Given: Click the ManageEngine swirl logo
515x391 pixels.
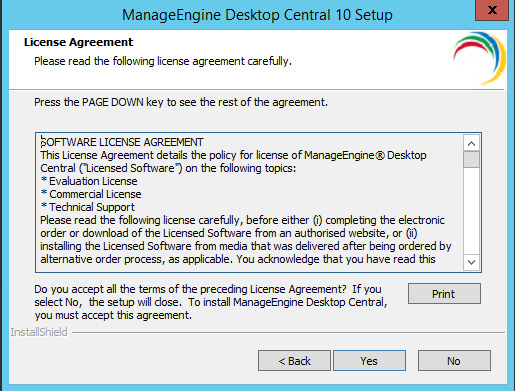Looking at the screenshot, I should [x=479, y=58].
